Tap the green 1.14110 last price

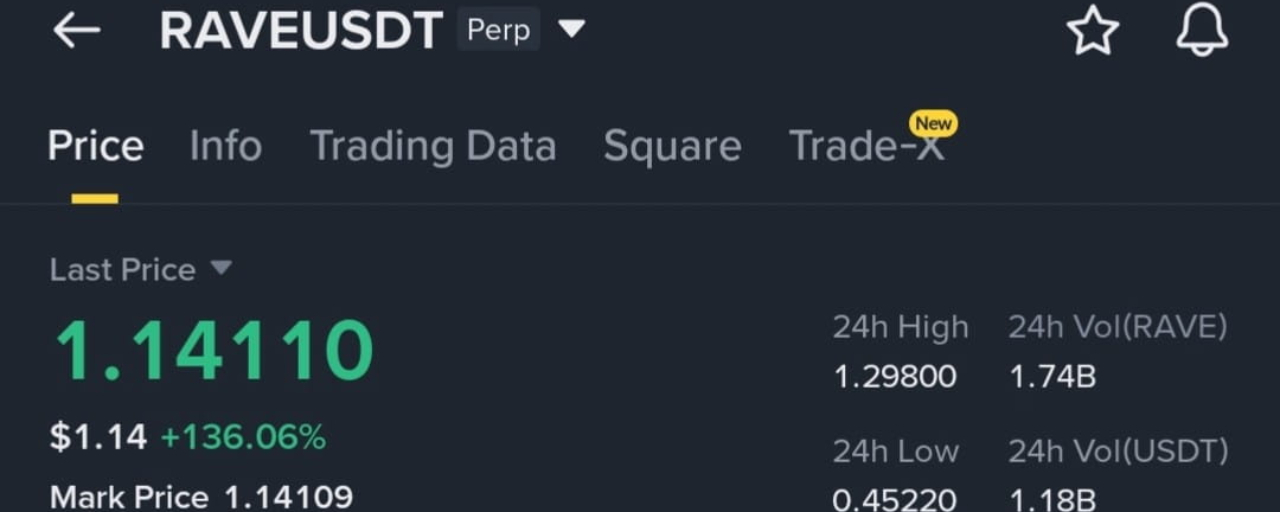[x=213, y=351]
